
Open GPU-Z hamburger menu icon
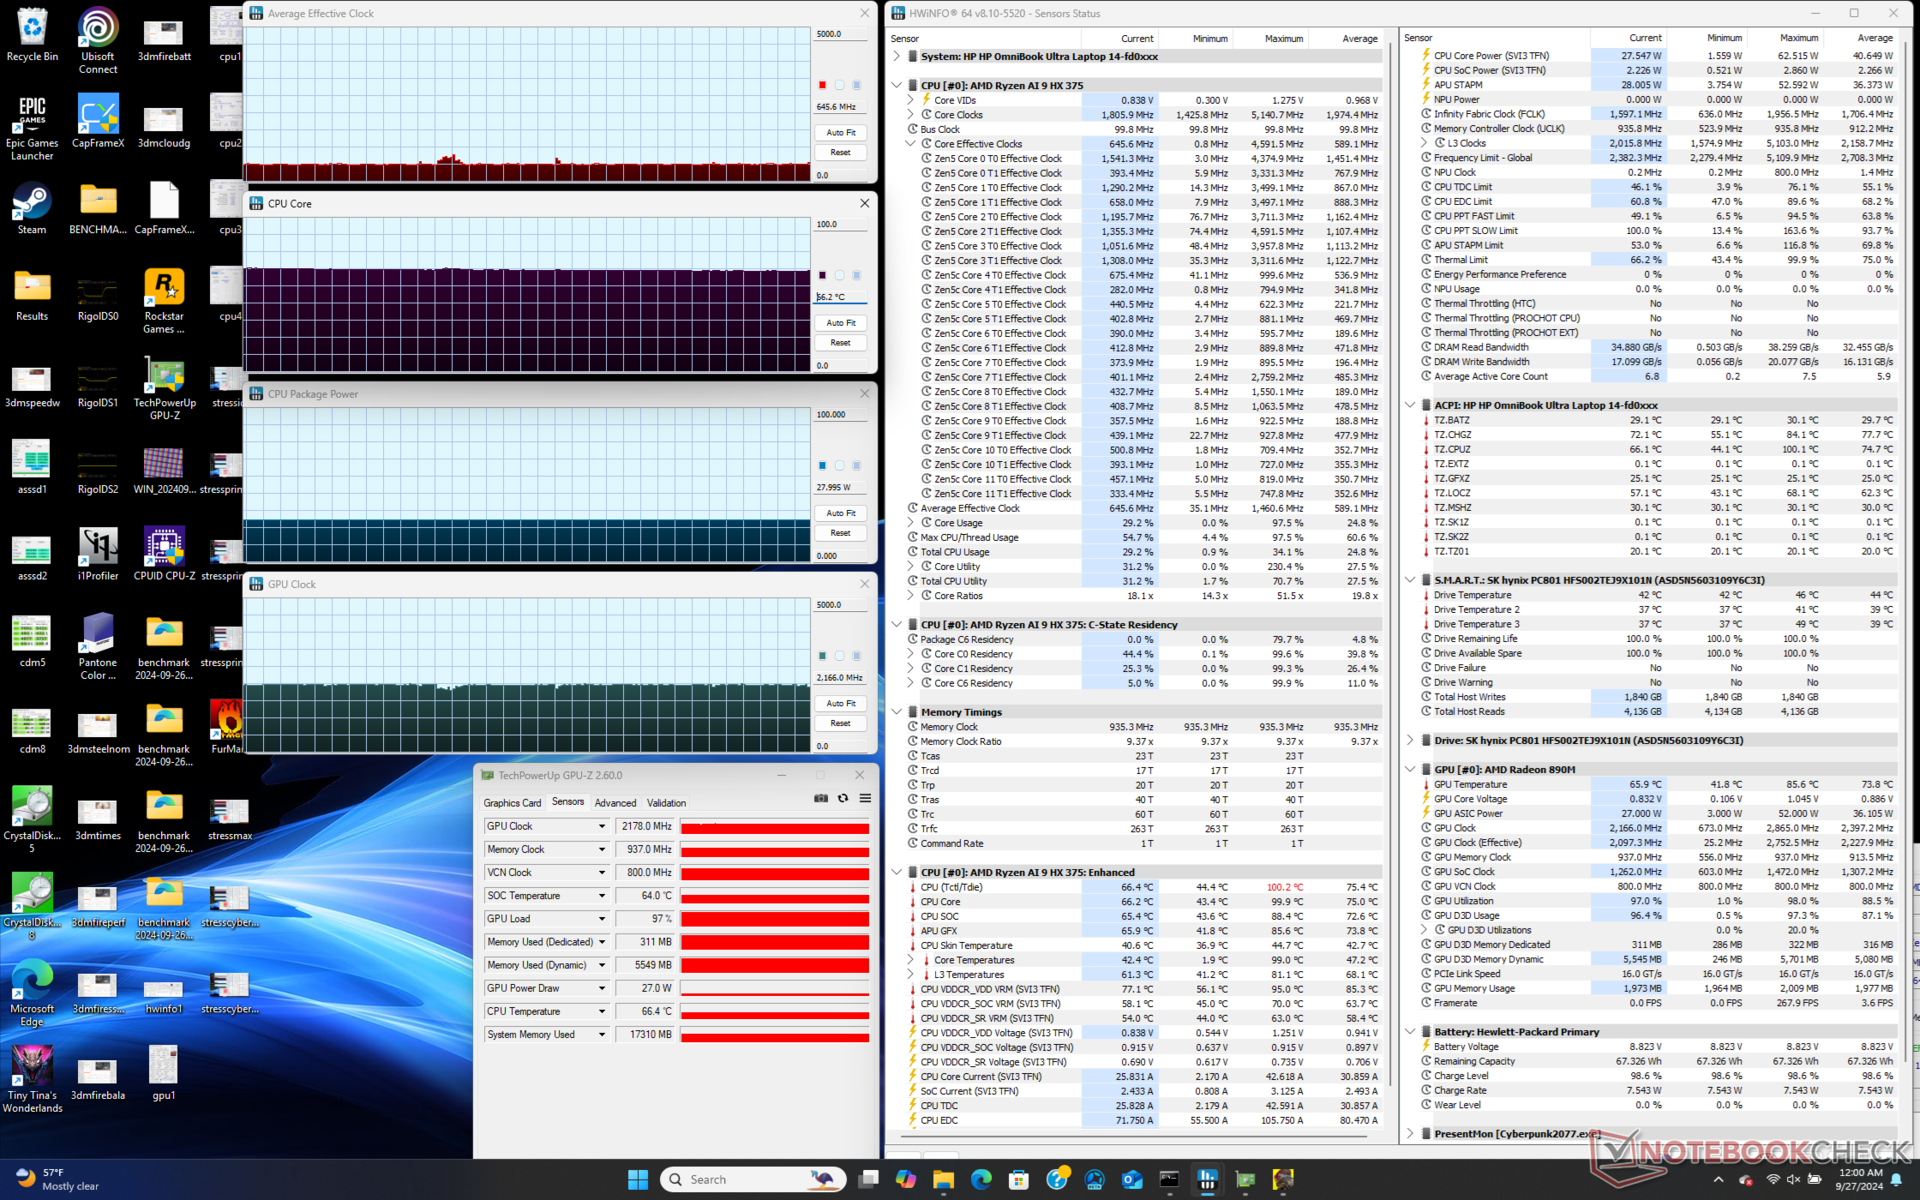click(x=865, y=798)
